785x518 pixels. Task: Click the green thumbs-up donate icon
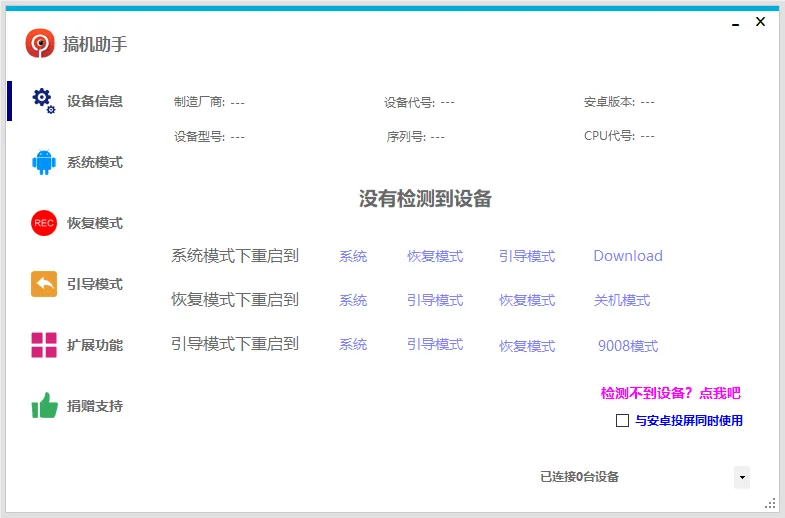pos(45,405)
